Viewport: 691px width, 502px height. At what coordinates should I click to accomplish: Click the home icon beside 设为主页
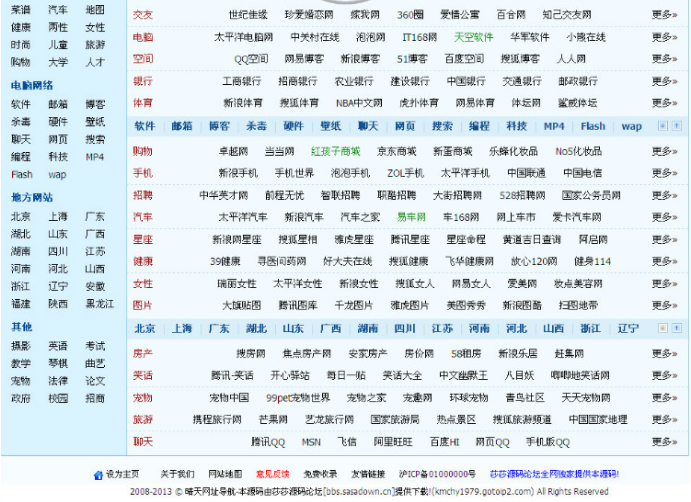pos(98,475)
